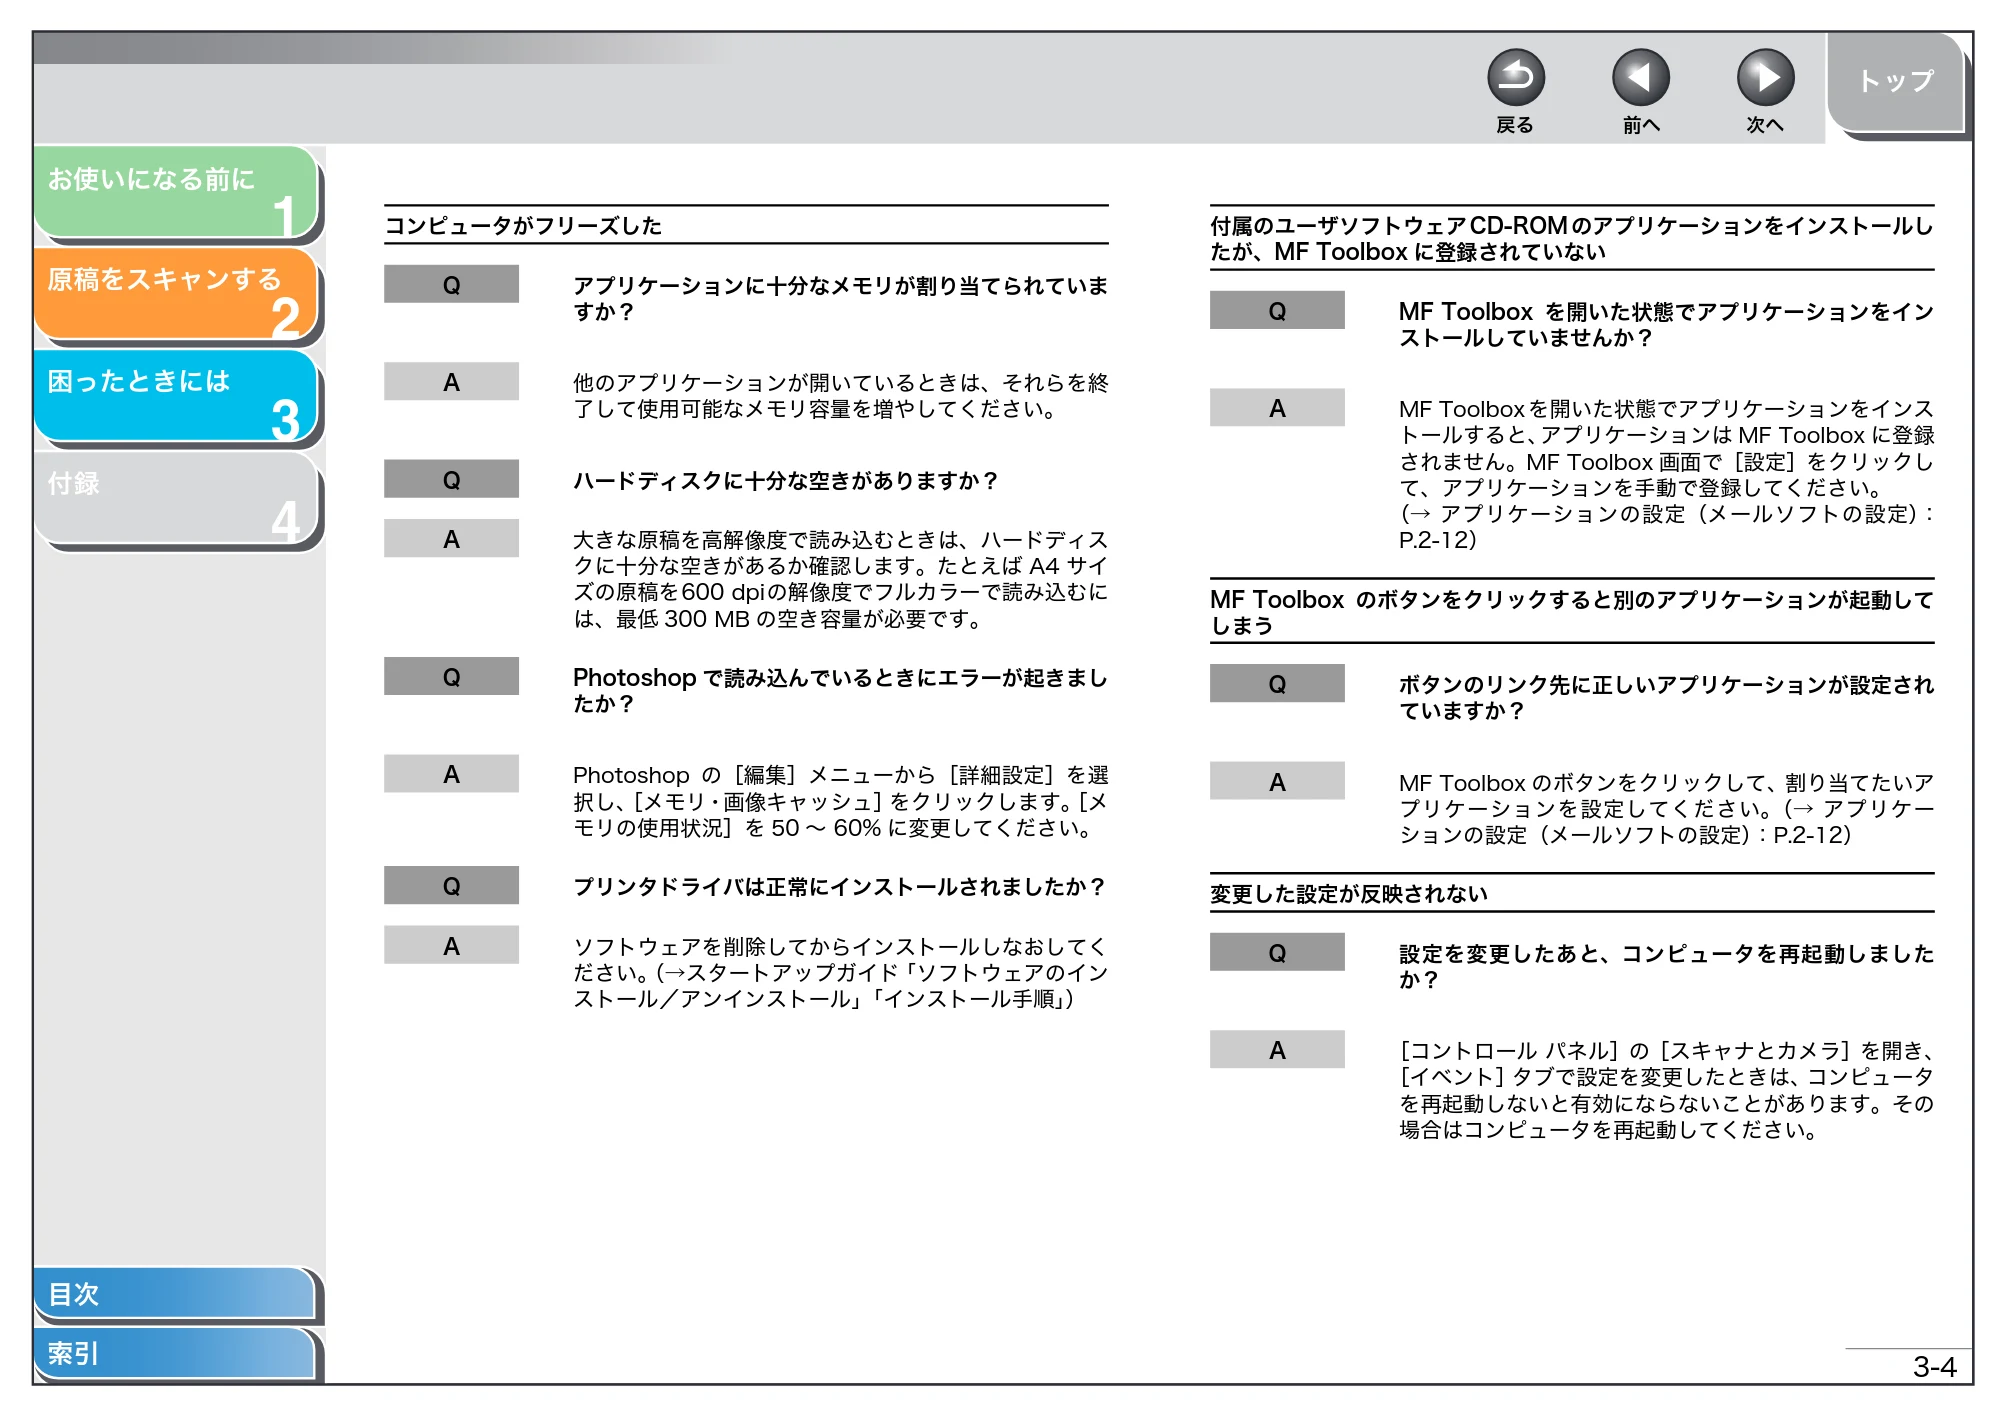Screen dimensions: 2000x1415
Task: Click heading 変更した設定が反映されない
Action: click(x=1349, y=894)
